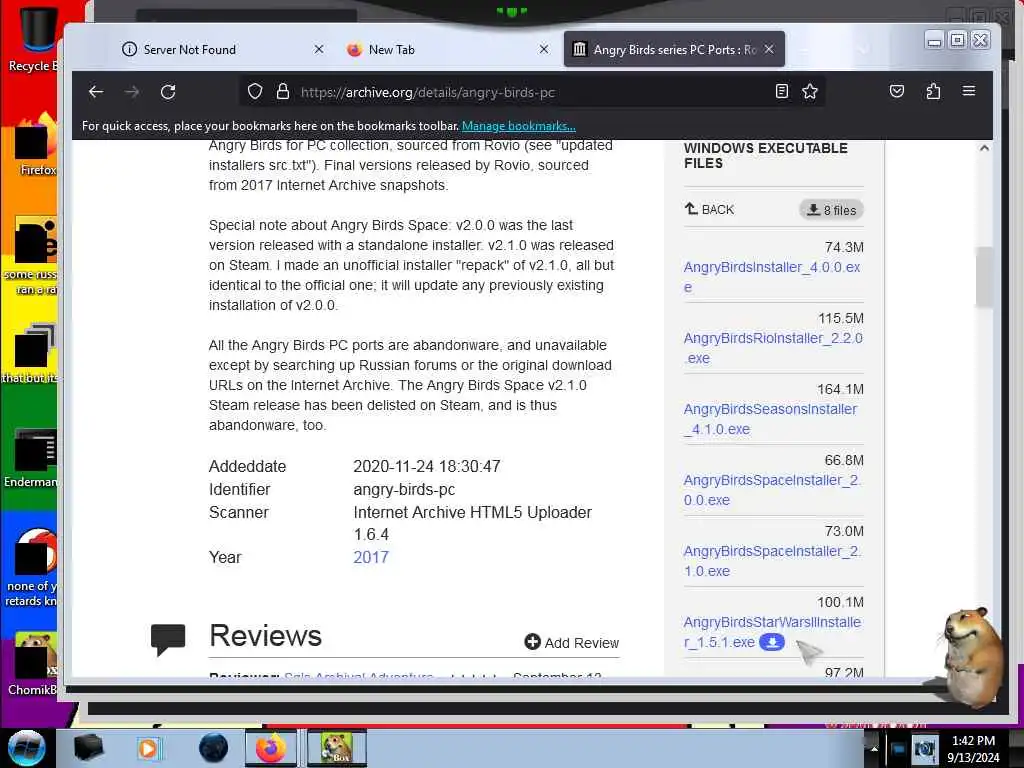Open the black box taskbar icon
1024x768 pixels.
click(88, 748)
